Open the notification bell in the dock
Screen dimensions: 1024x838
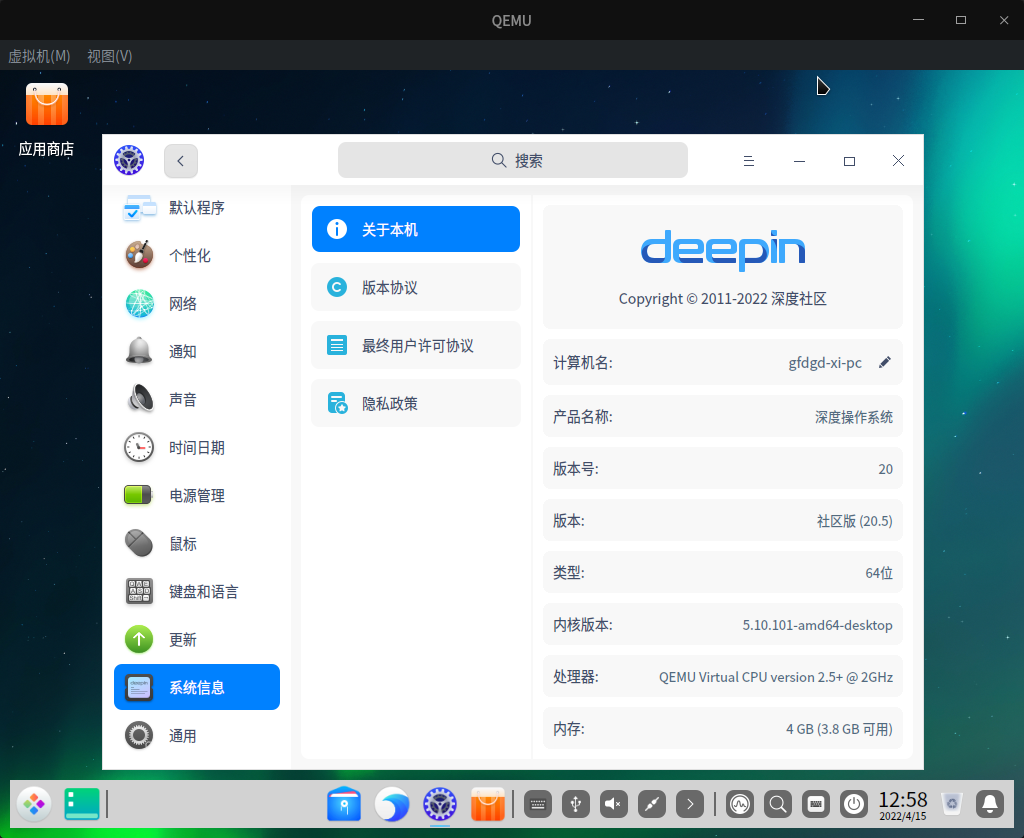click(990, 804)
